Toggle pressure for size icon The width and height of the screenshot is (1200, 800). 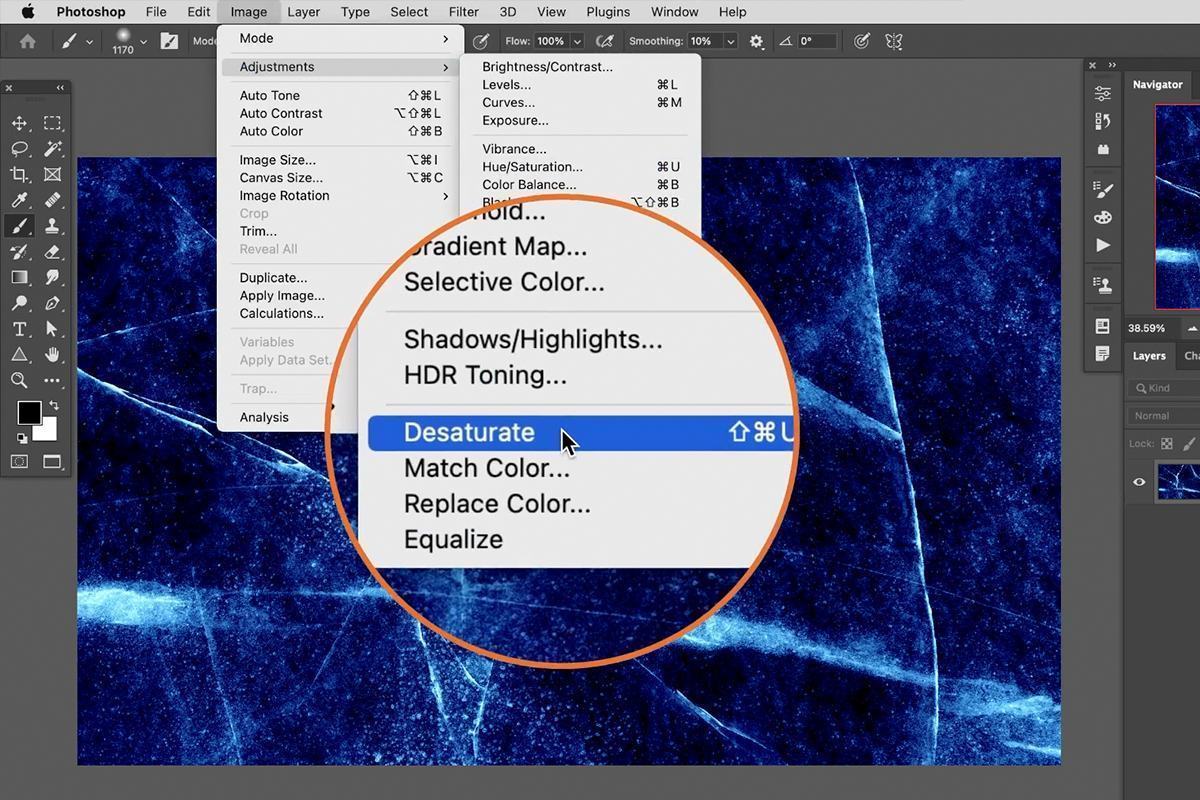tap(862, 41)
